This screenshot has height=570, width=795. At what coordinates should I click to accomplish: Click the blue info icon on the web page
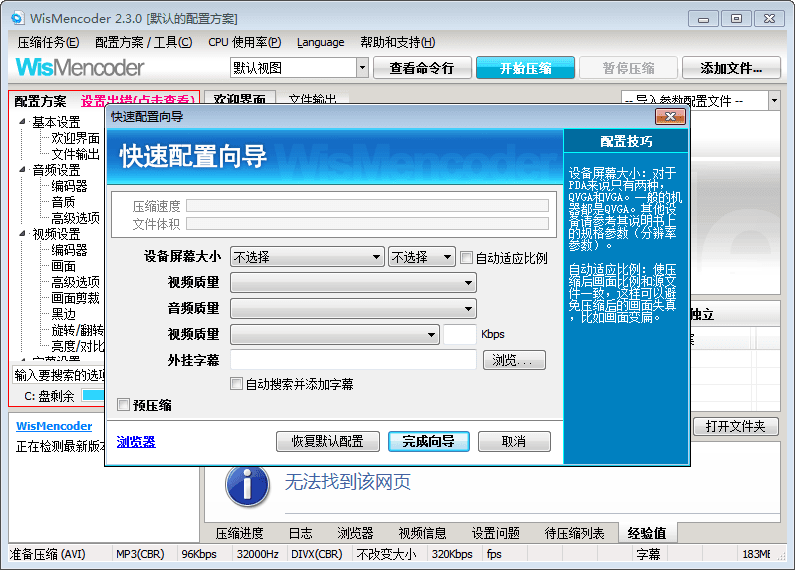247,484
